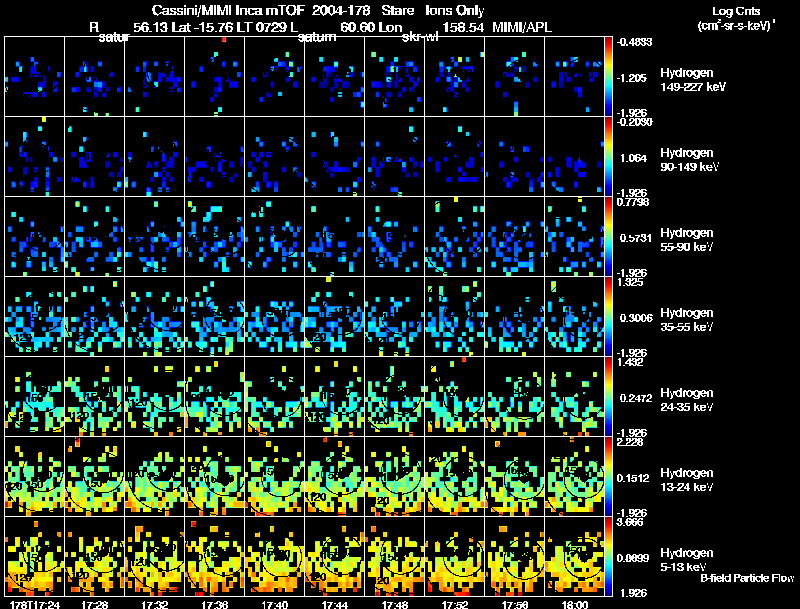Click the '3.666' color scale value
This screenshot has width=800, height=609.
coord(630,522)
